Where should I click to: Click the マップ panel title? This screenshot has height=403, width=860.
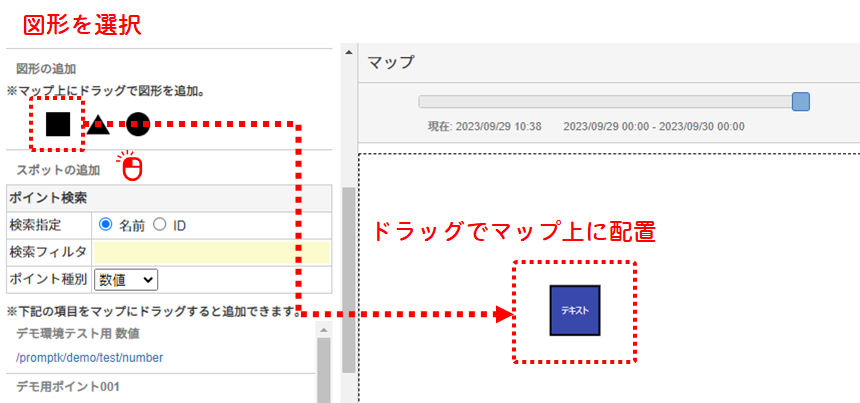[390, 62]
